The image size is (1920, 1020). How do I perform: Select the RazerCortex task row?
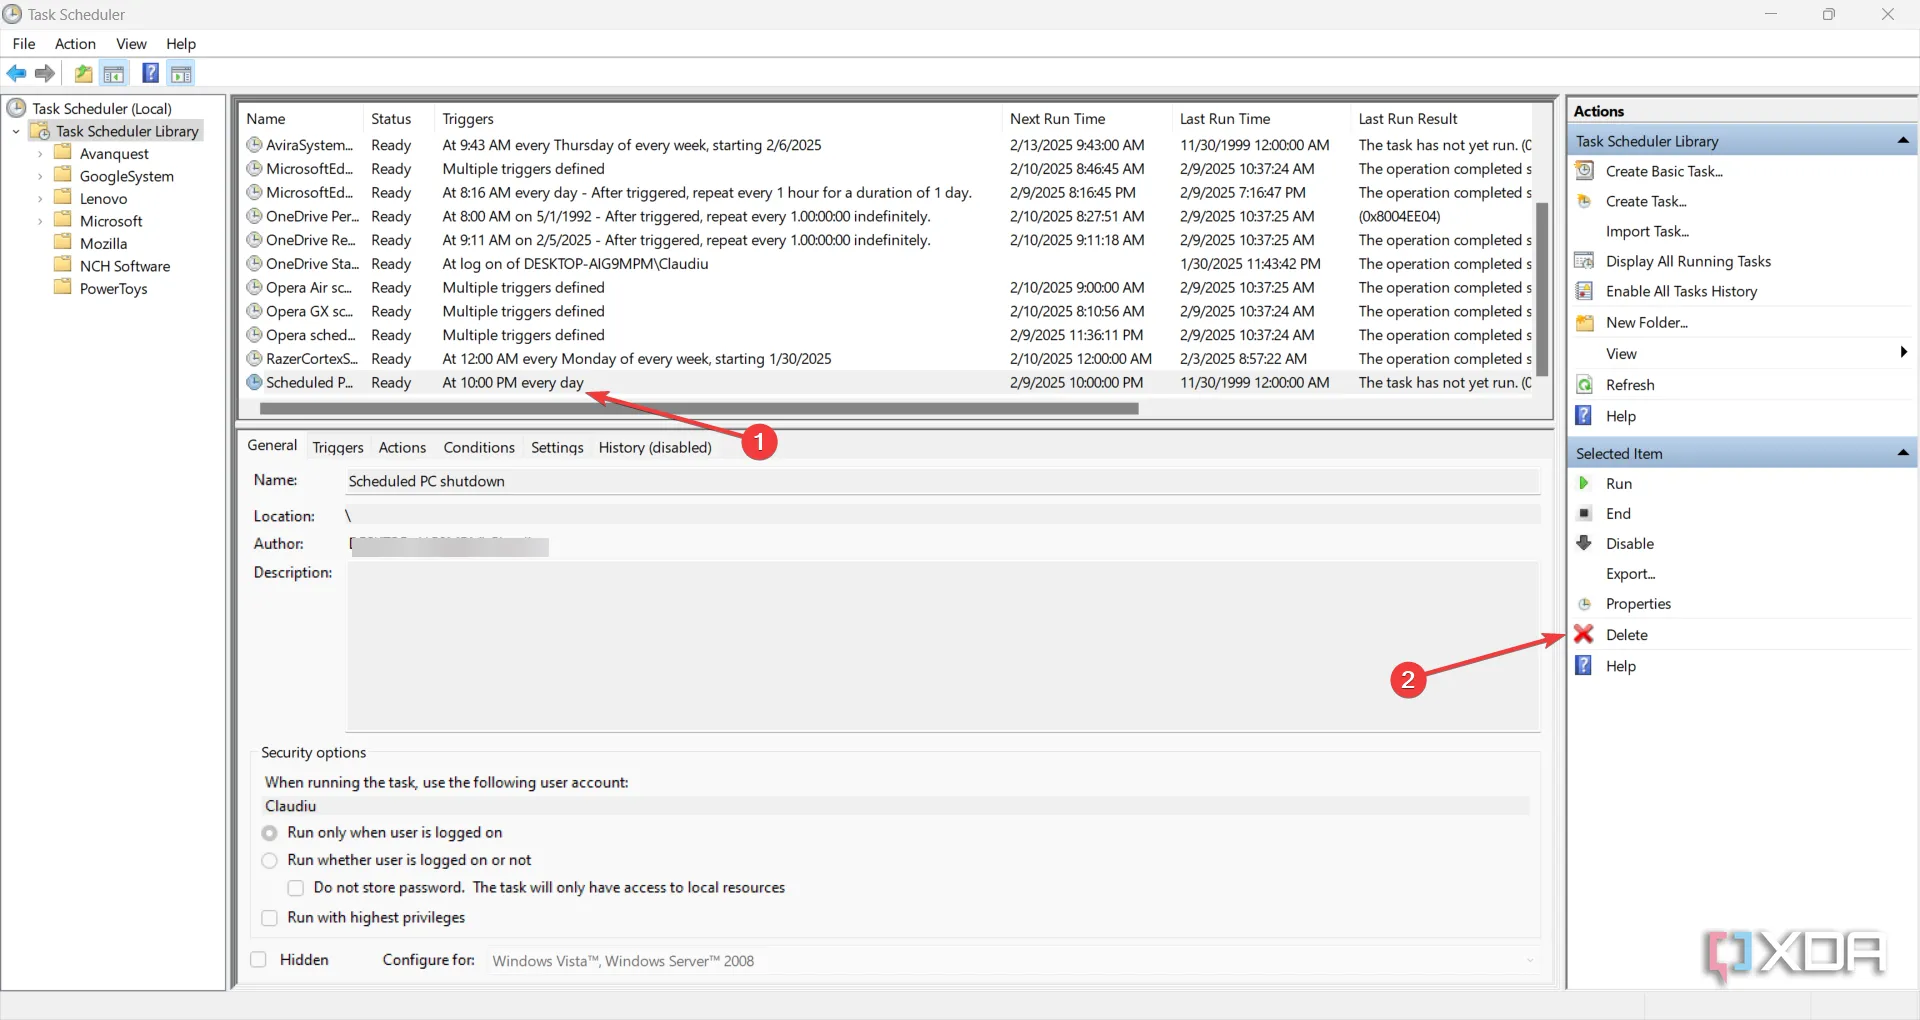[x=311, y=359]
